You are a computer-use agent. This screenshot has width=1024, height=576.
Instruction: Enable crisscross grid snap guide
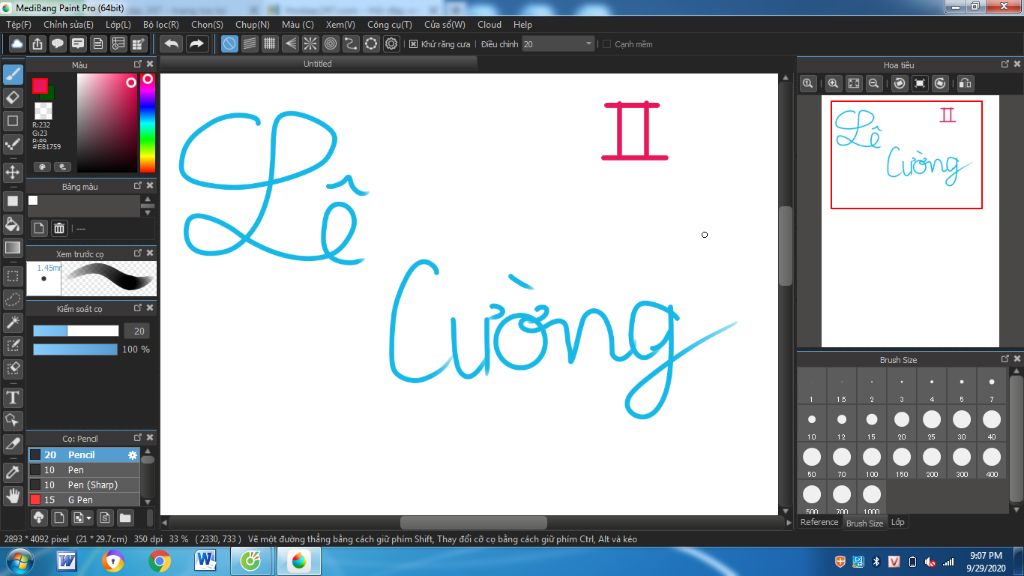(270, 44)
